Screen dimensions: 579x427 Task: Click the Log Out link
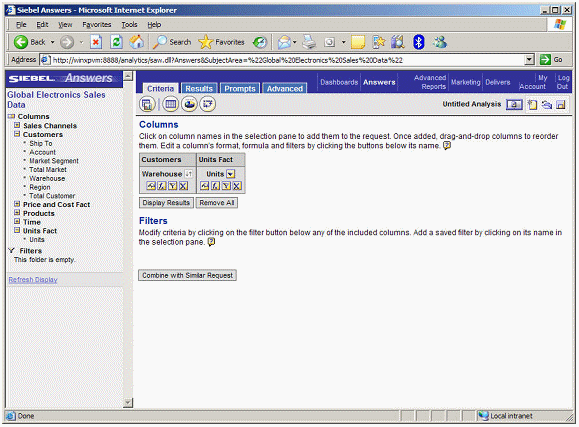point(563,82)
